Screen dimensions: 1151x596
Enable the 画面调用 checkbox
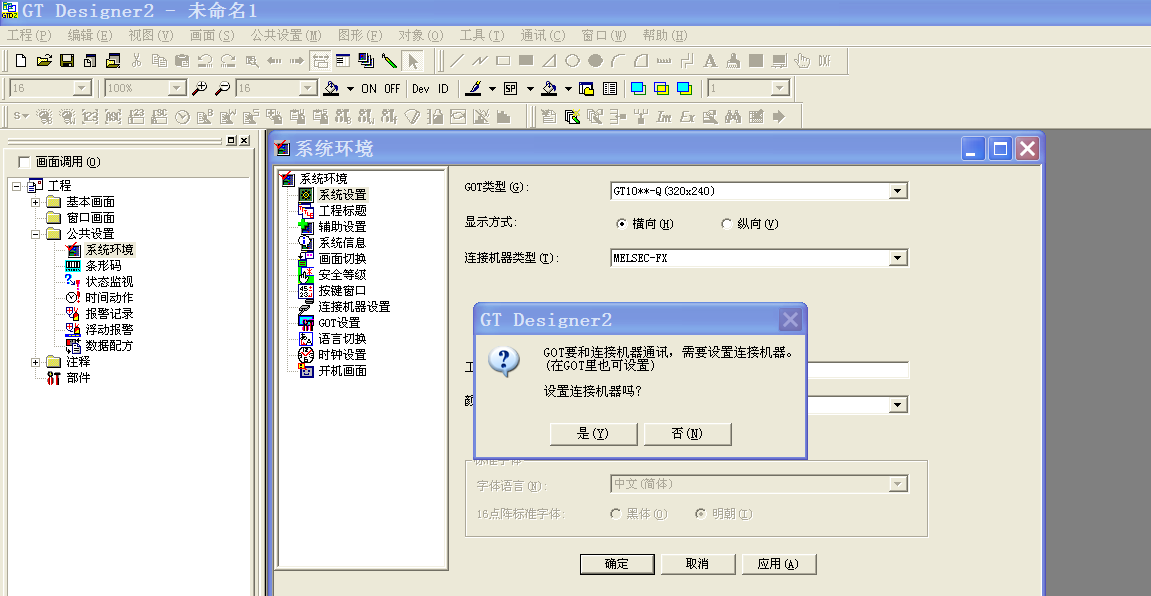25,162
